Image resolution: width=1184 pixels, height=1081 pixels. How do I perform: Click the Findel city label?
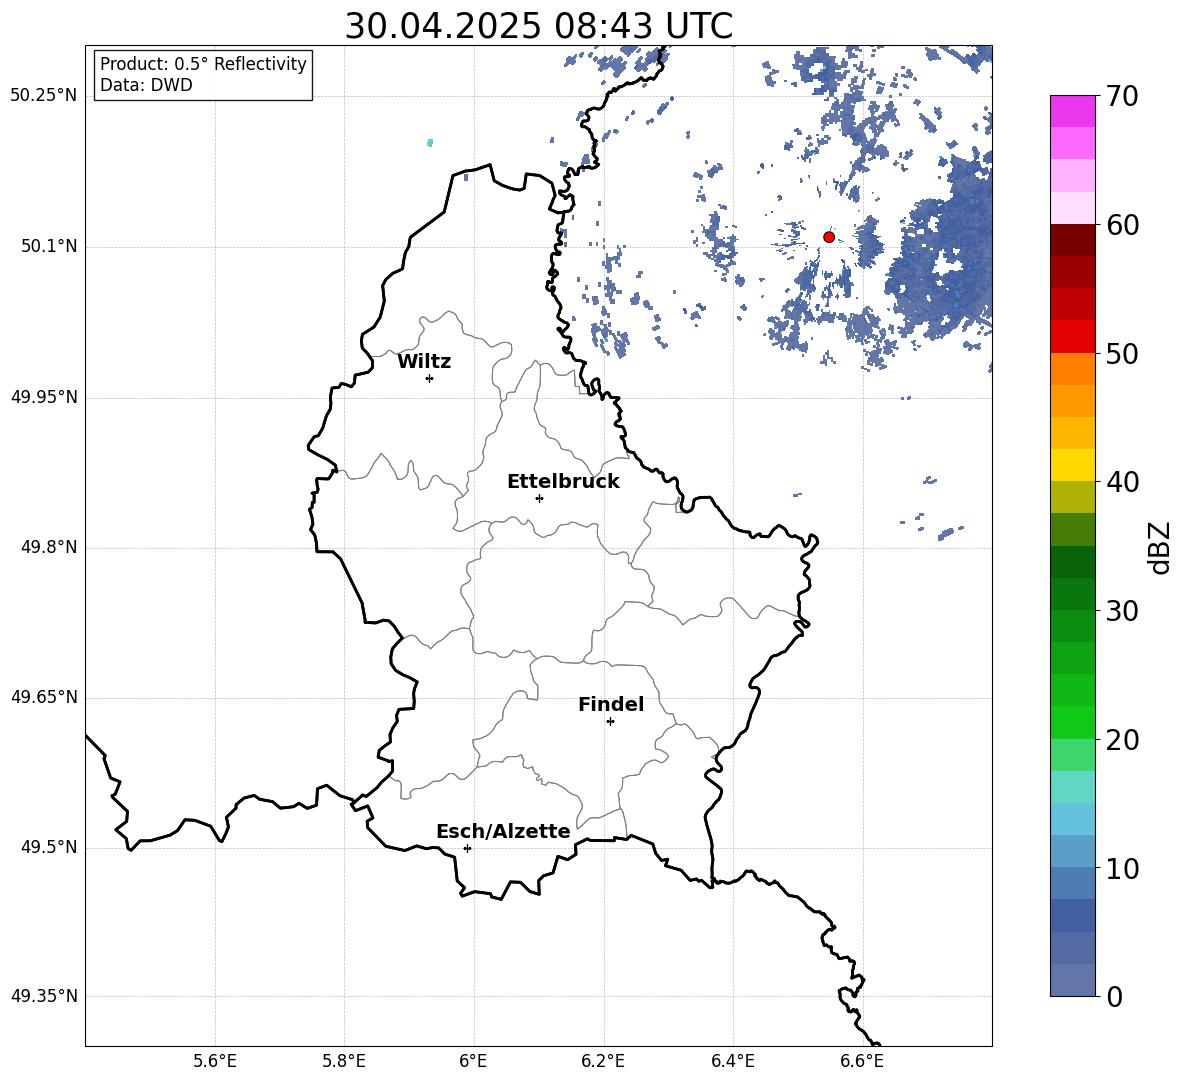click(611, 704)
